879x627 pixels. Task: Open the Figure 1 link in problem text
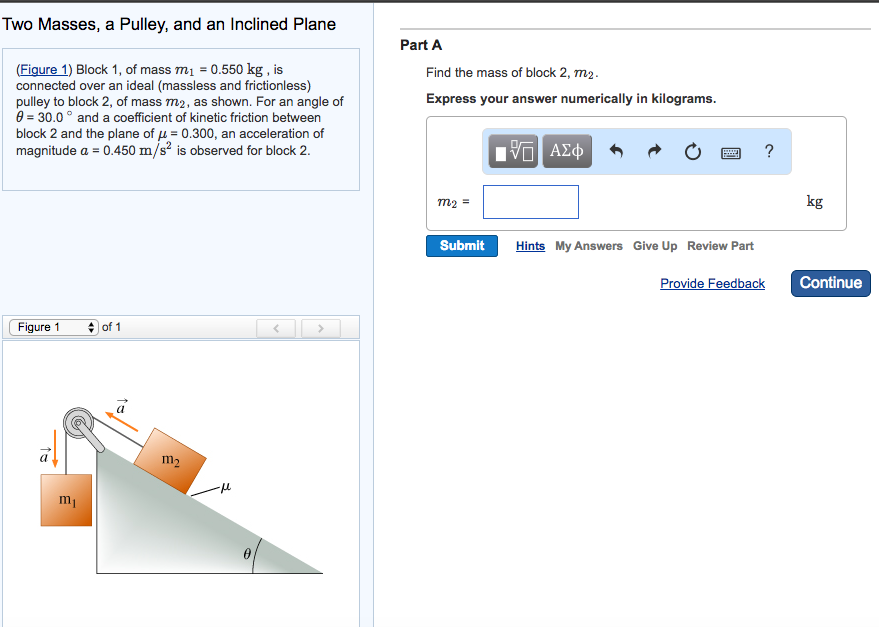pyautogui.click(x=44, y=68)
